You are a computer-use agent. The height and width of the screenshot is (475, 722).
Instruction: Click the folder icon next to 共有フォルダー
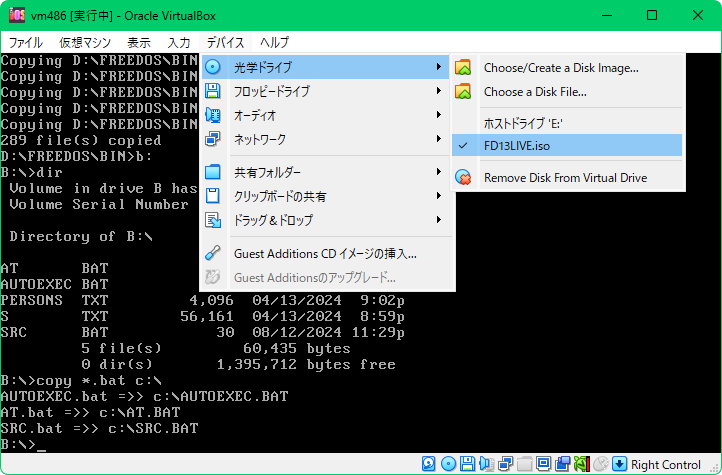(x=213, y=172)
